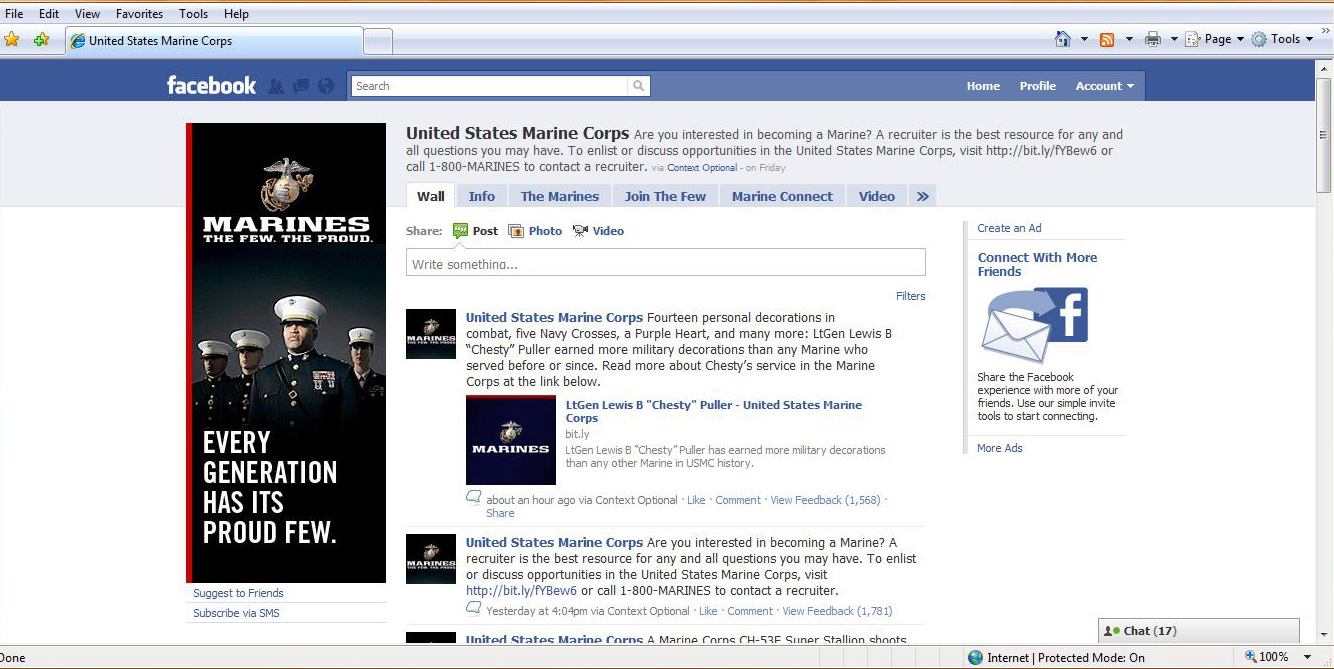Viewport: 1334px width, 669px height.
Task: Select the Video share icon
Action: pos(580,231)
